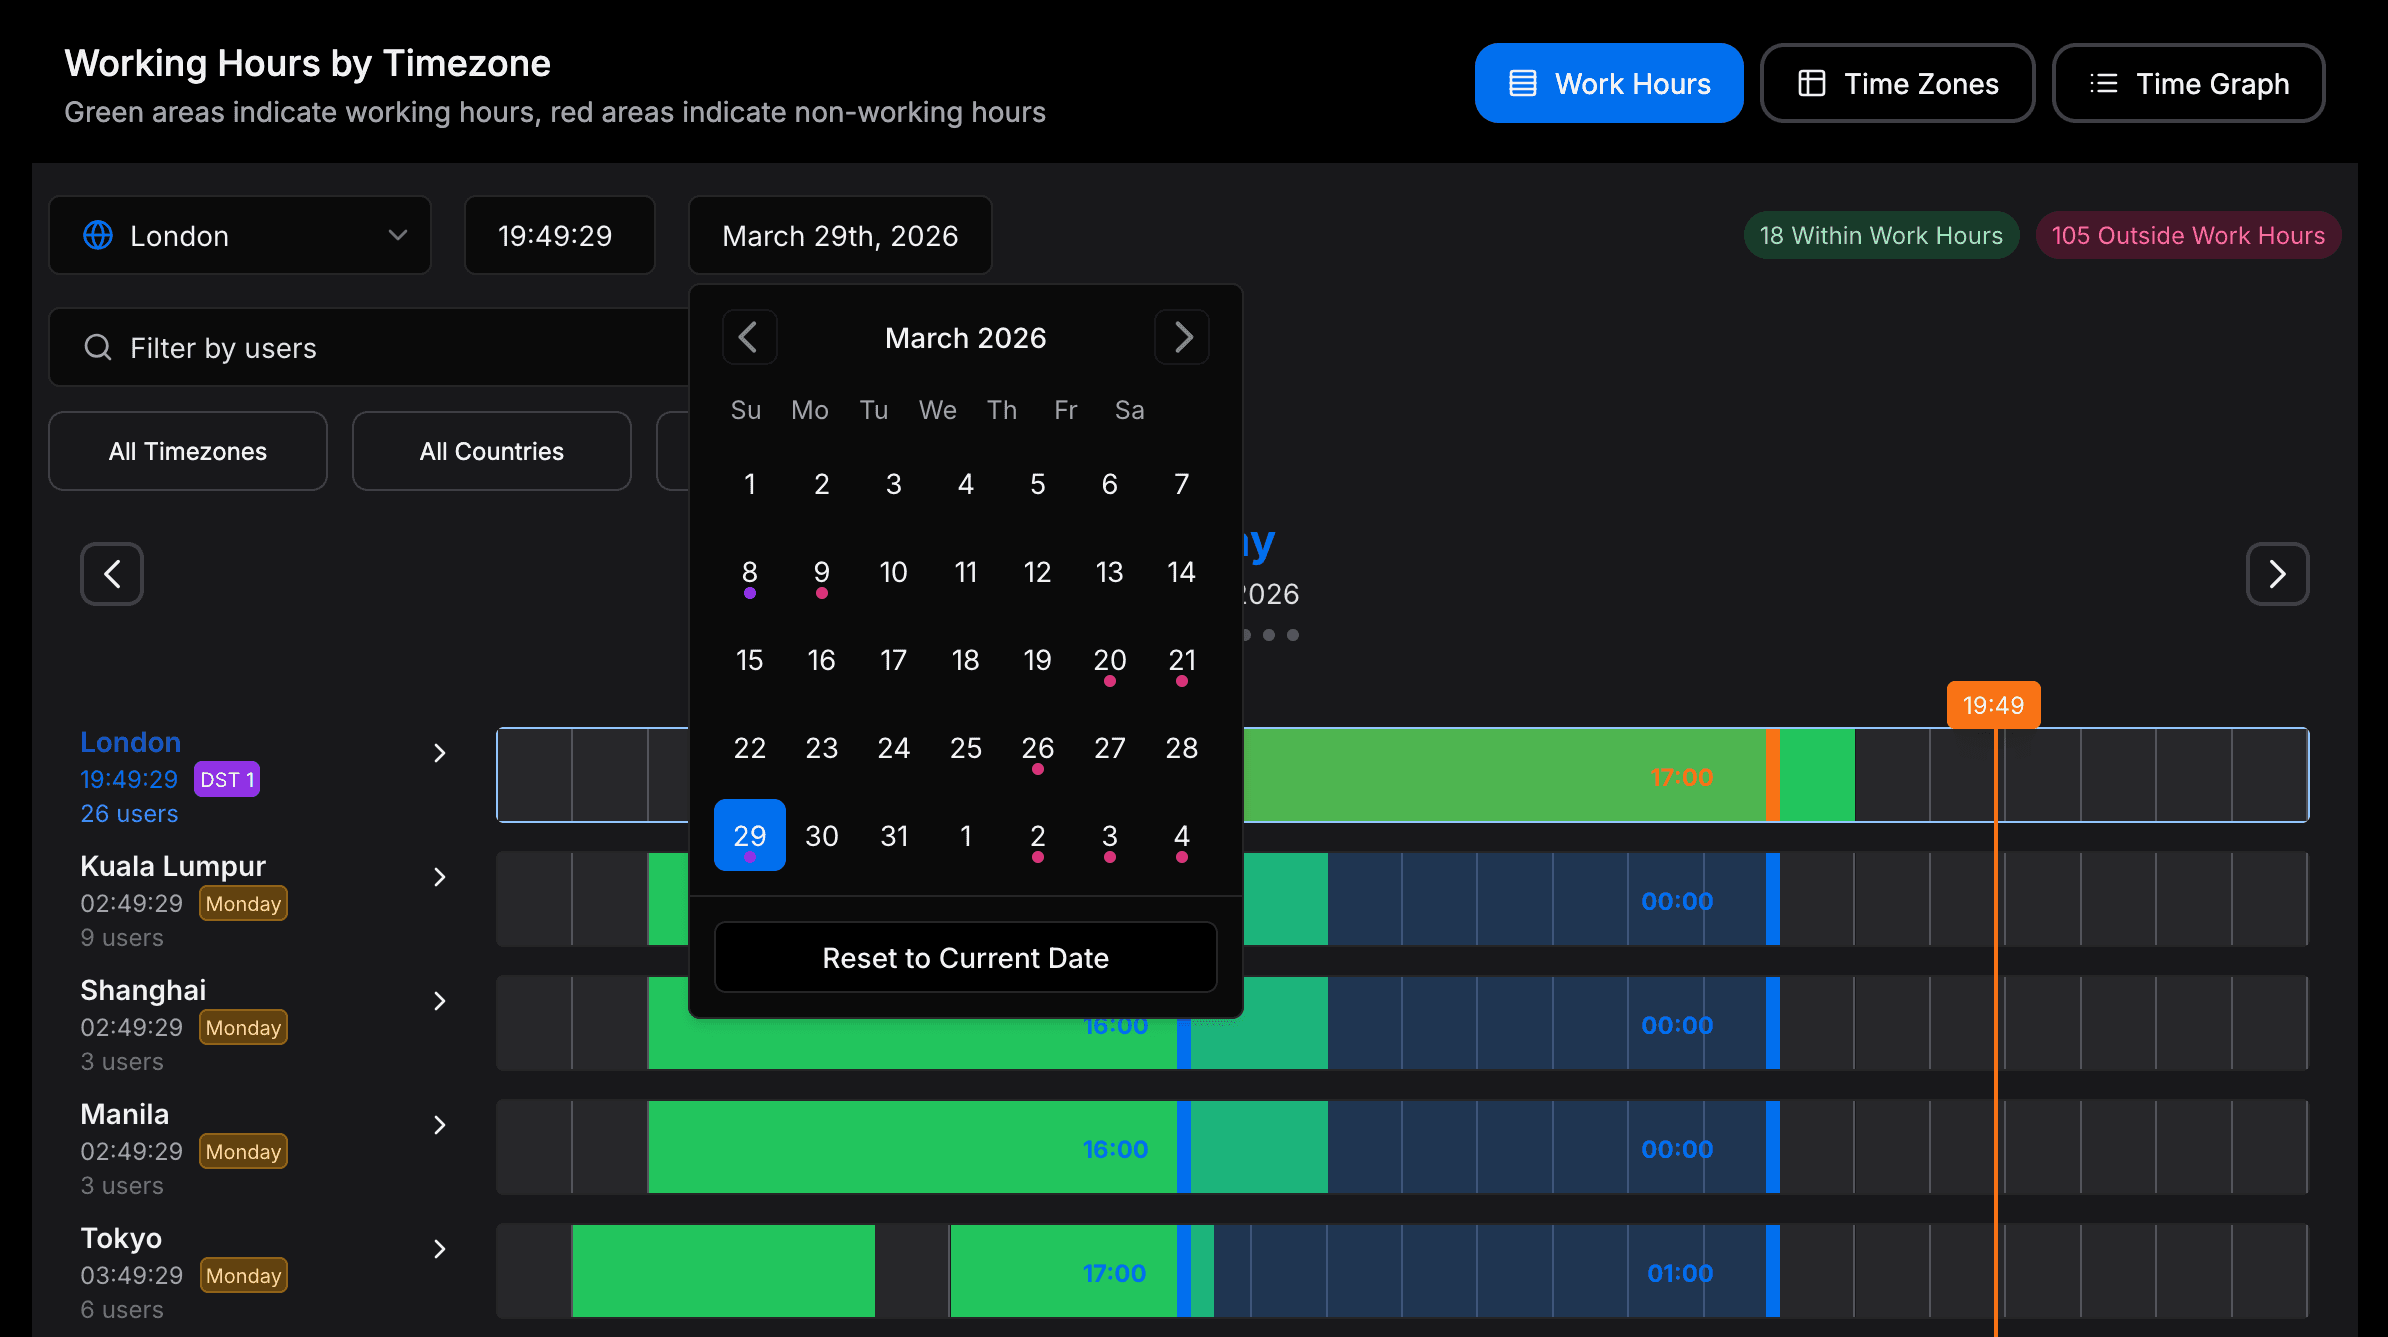Pick March 26 in the calendar
This screenshot has height=1337, width=2388.
click(1037, 747)
